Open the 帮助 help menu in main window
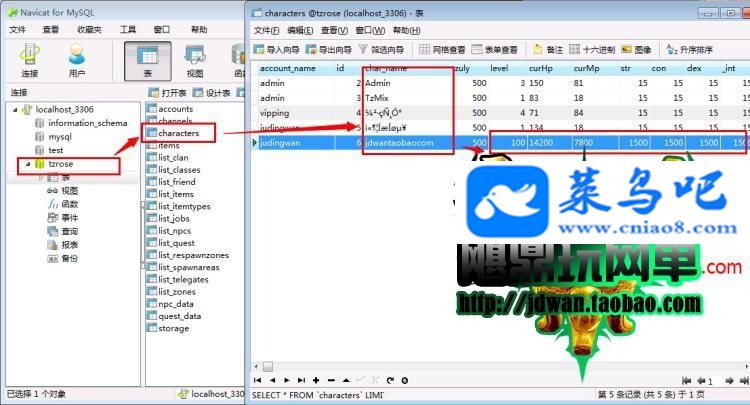 (x=199, y=30)
